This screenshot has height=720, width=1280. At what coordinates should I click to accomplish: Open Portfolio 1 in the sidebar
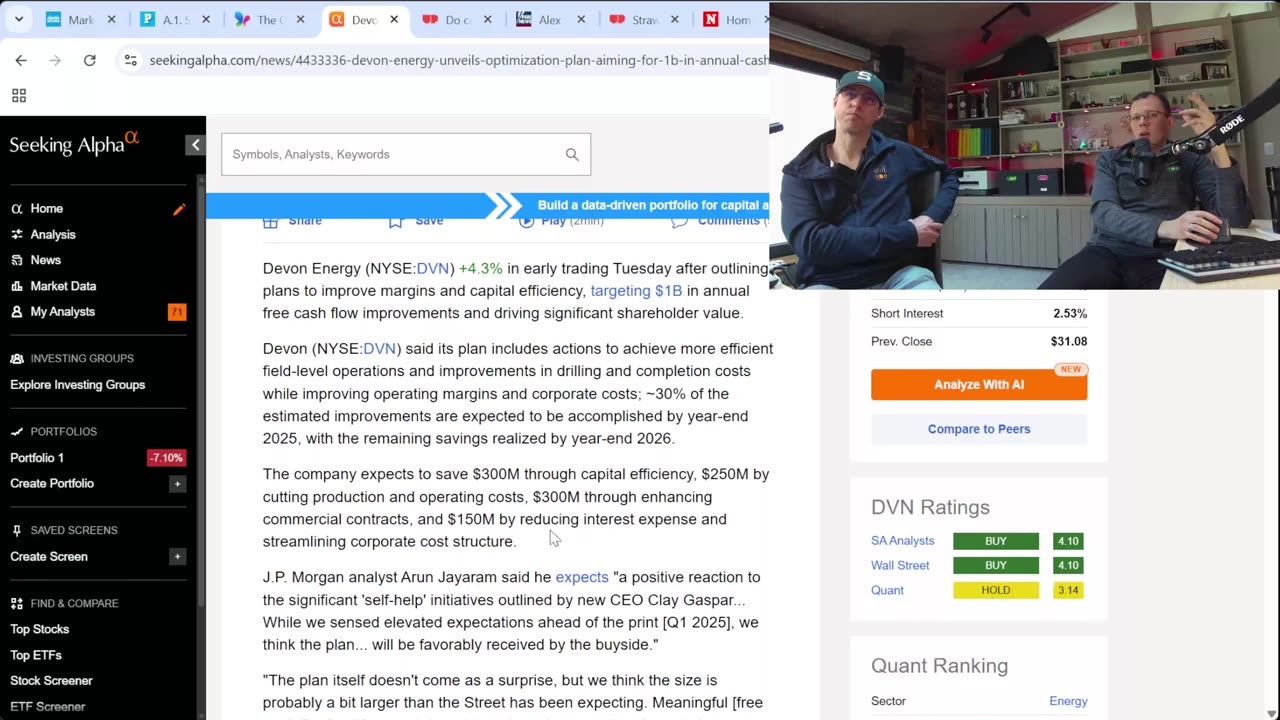[x=37, y=458]
